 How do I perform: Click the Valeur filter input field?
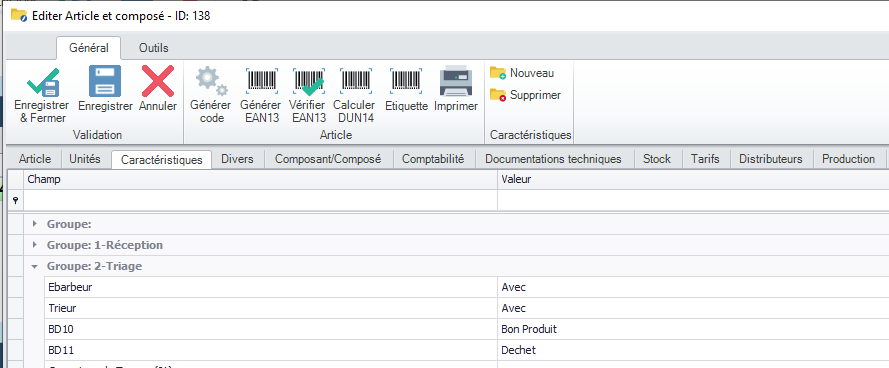point(693,200)
